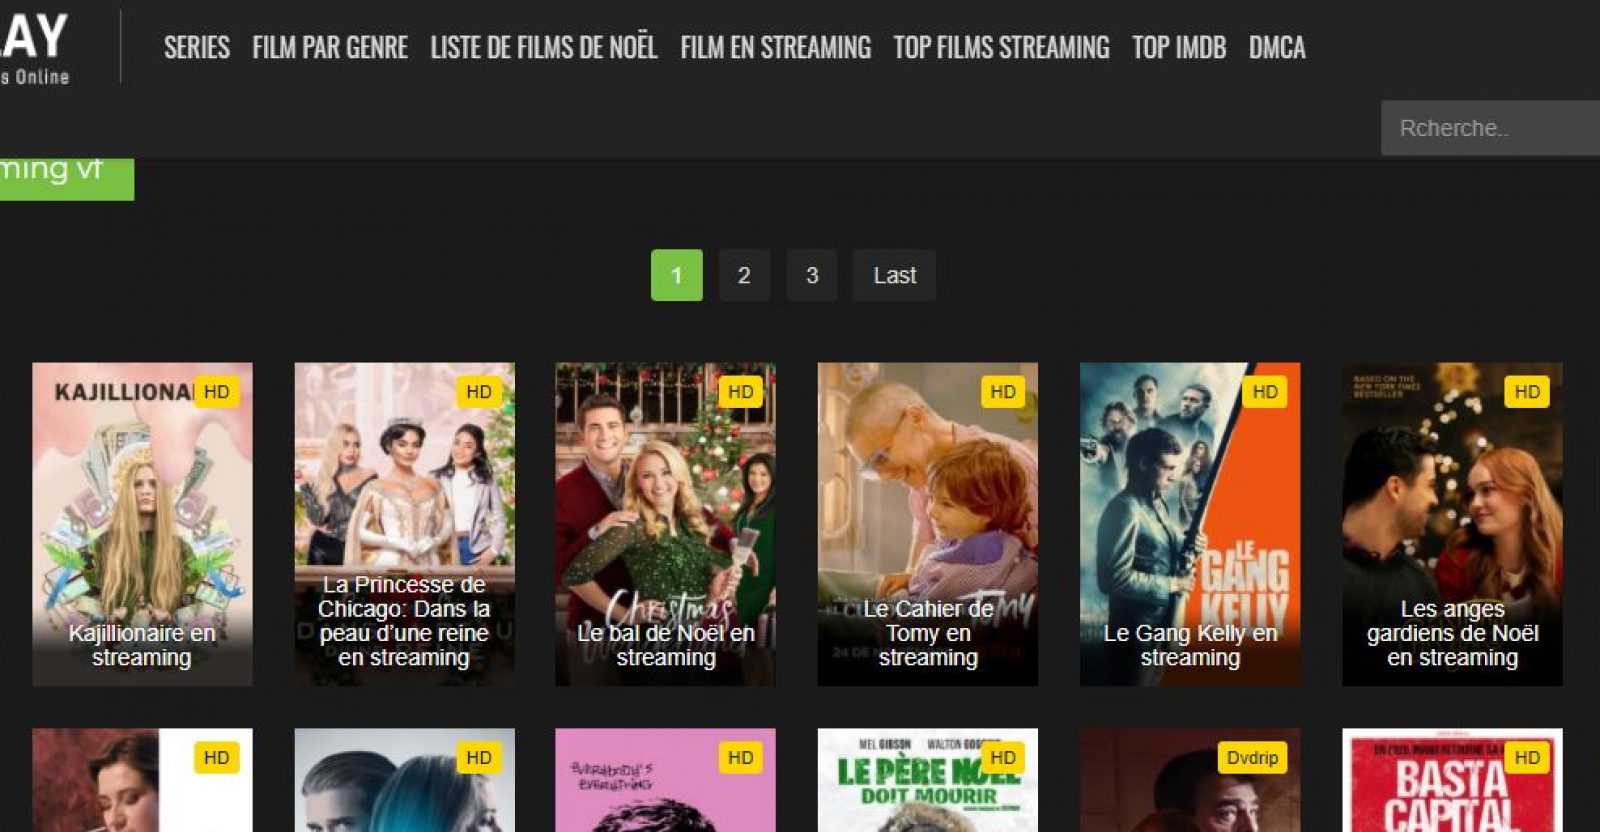Image resolution: width=1600 pixels, height=832 pixels.
Task: Open Le Cahier de Tomy poster
Action: tap(927, 523)
